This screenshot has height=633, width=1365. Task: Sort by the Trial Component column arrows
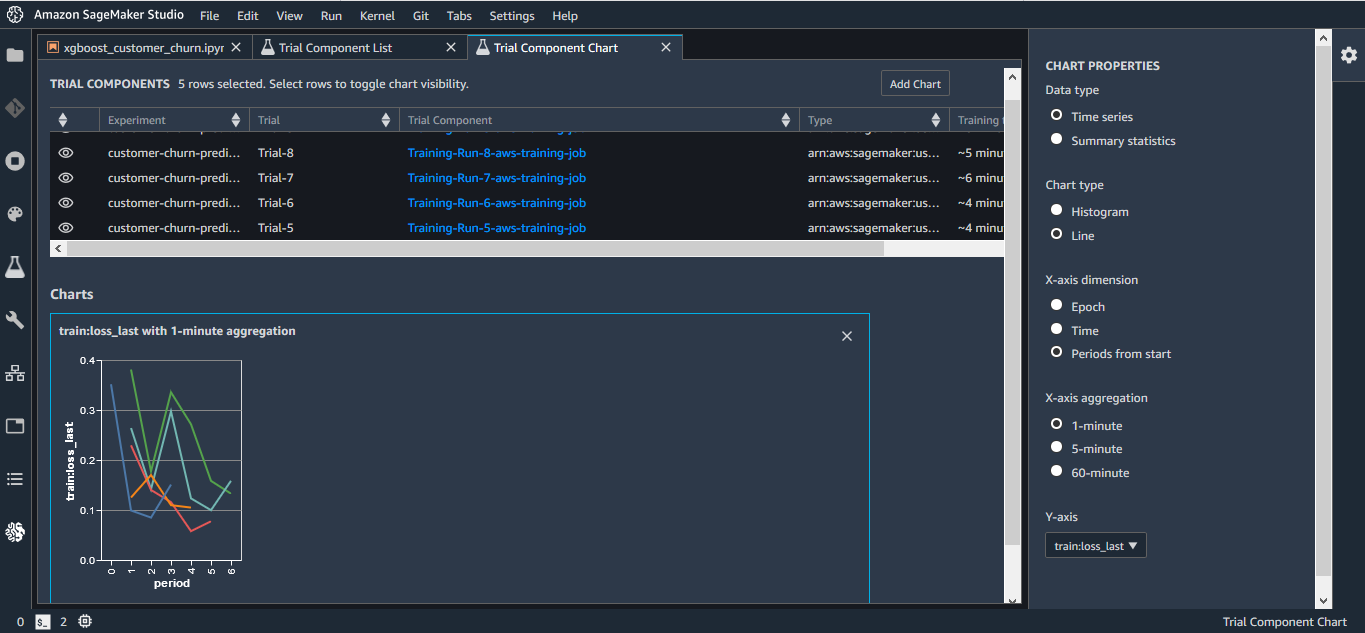click(x=786, y=120)
